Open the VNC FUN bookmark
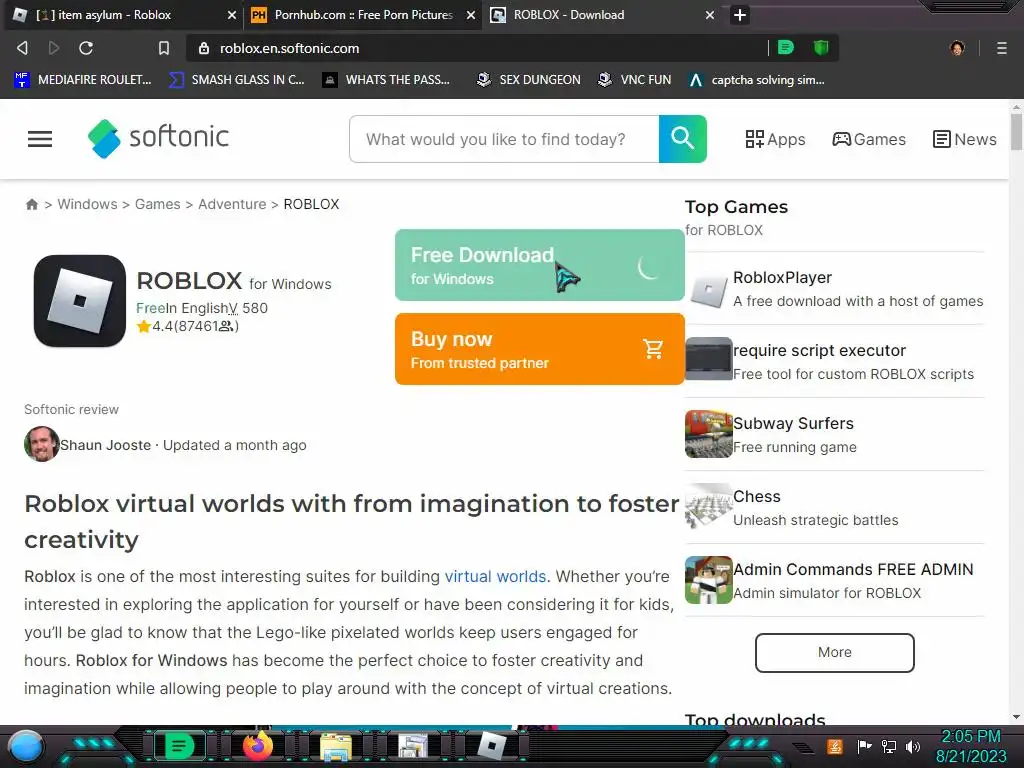Viewport: 1024px width, 768px height. (634, 80)
